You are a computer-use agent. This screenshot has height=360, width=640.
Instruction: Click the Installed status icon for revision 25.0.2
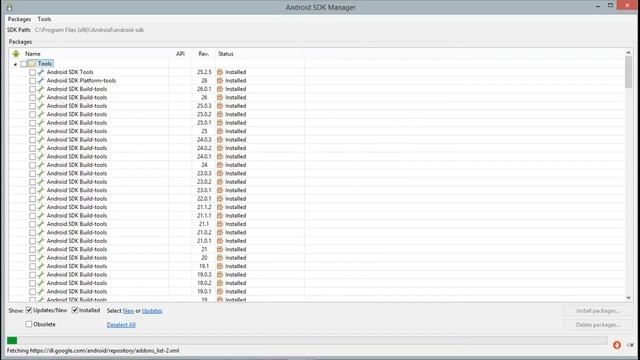[x=220, y=114]
